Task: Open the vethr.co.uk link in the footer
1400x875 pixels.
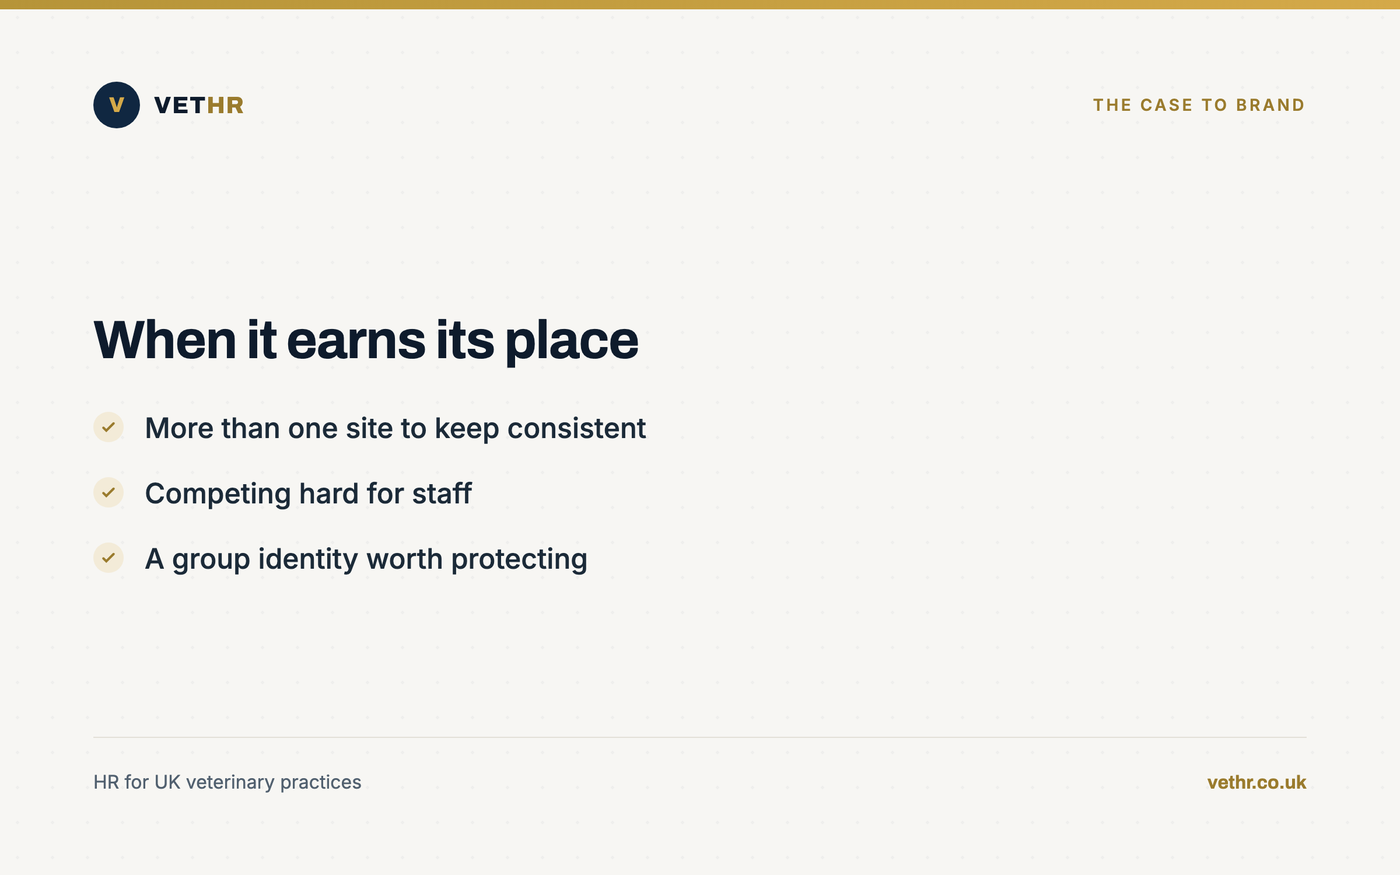Action: [x=1256, y=782]
